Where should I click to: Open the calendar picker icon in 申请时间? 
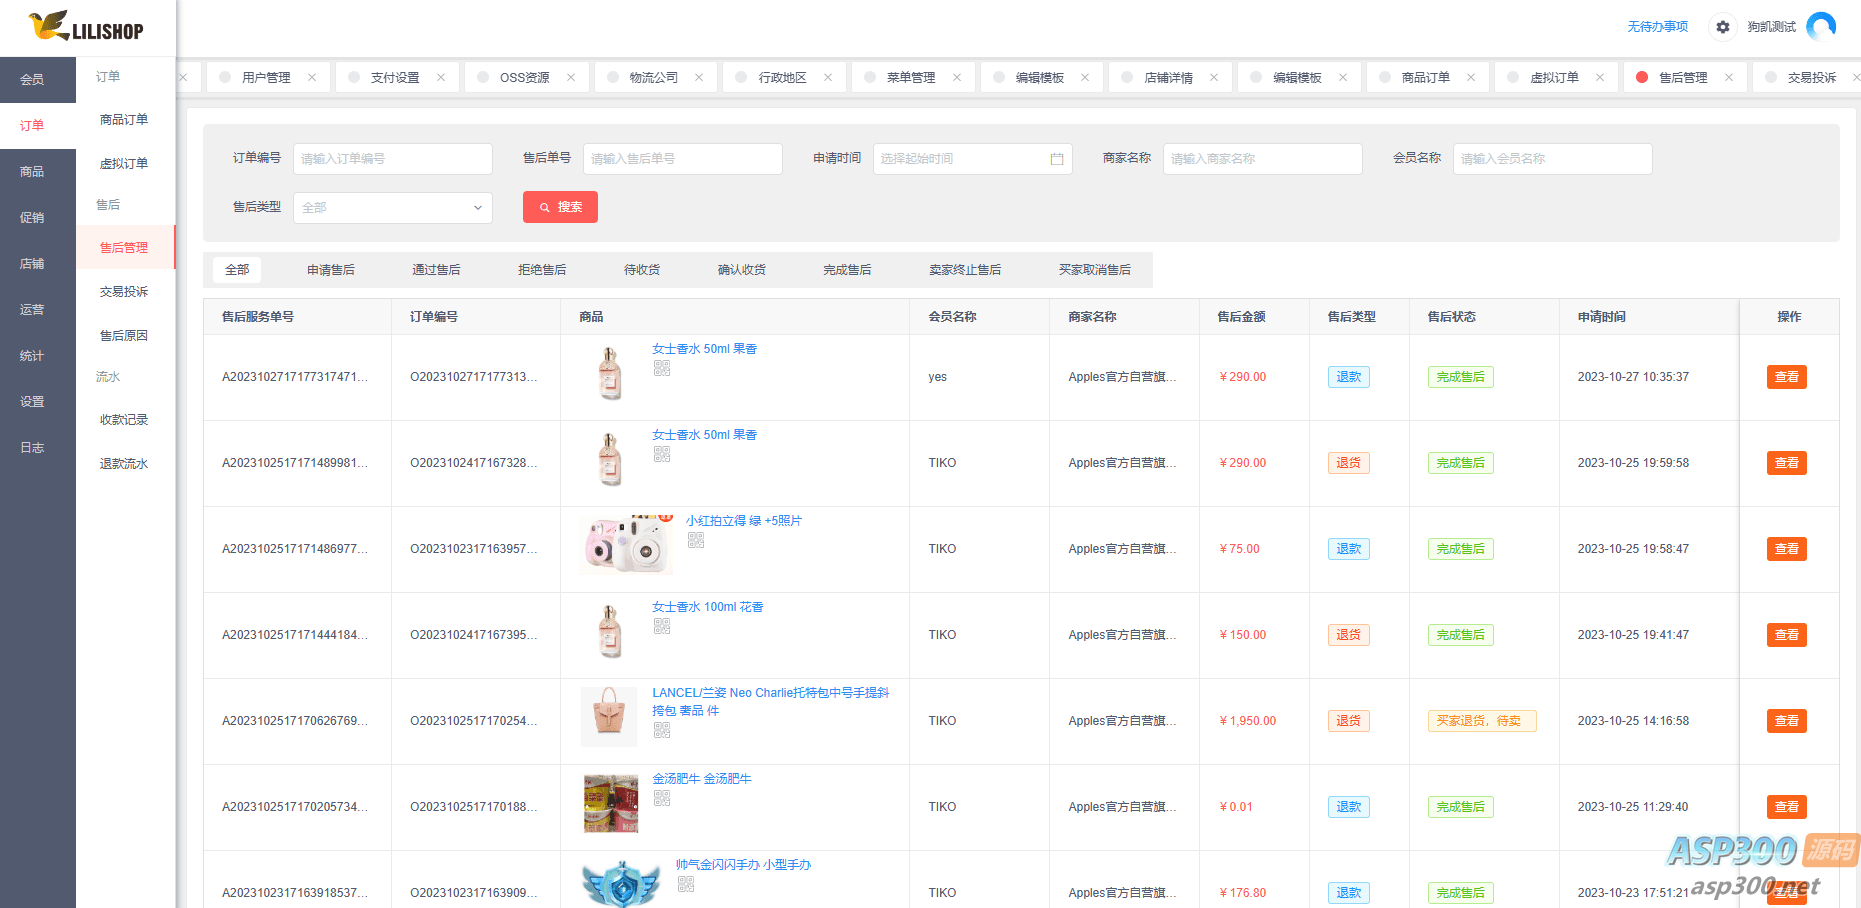coord(1057,159)
